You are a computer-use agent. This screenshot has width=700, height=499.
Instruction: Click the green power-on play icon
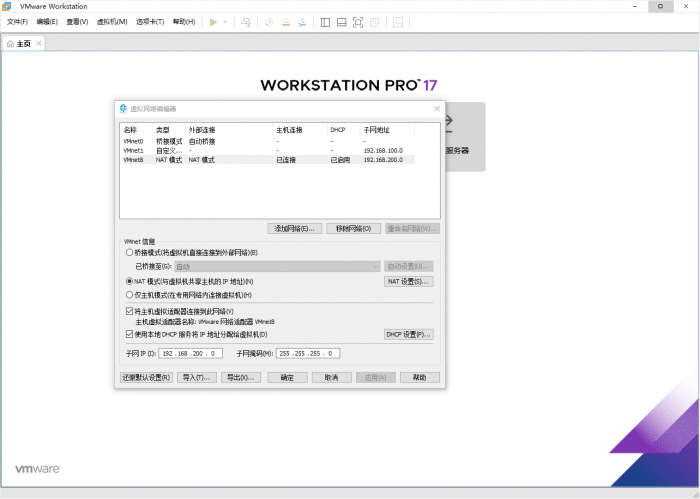213,21
